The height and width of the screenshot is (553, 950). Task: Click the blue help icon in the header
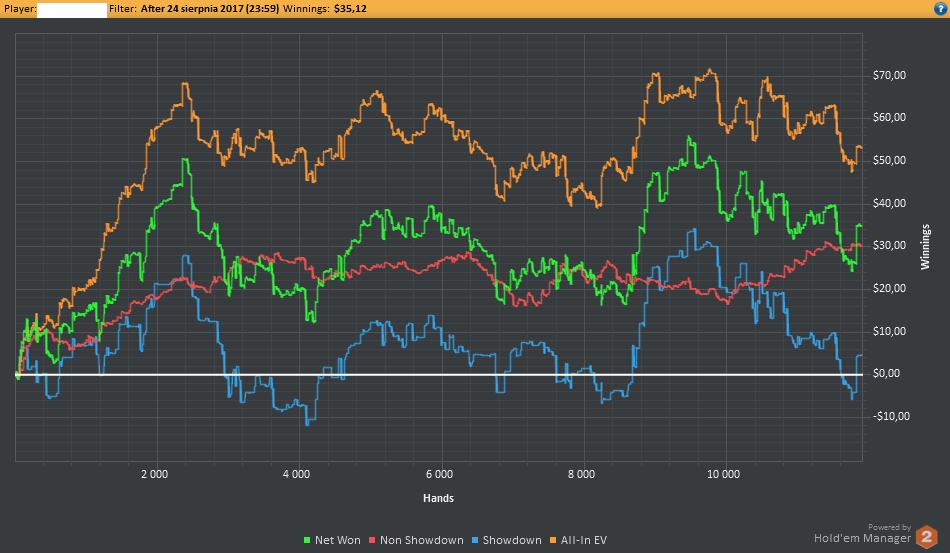point(940,8)
